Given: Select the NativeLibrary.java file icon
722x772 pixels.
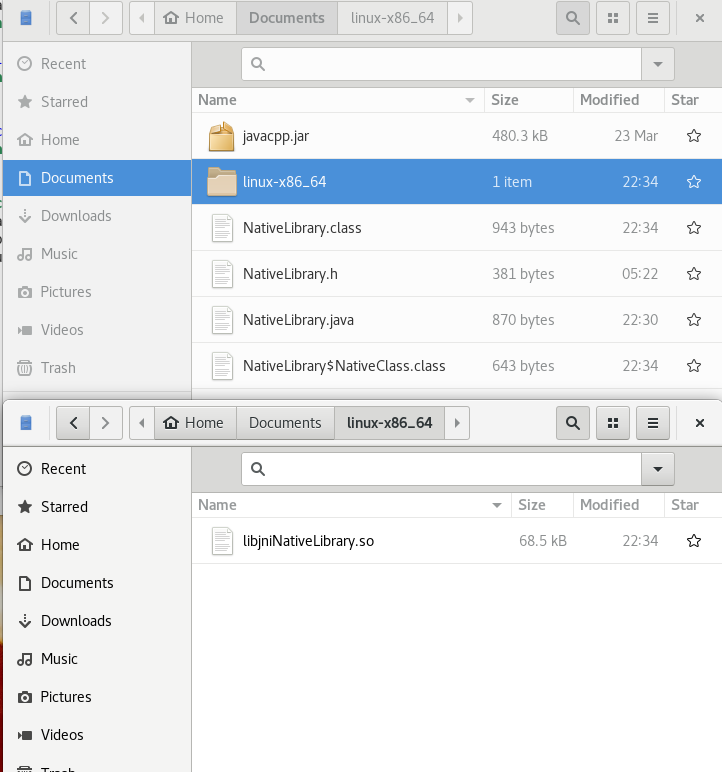Looking at the screenshot, I should click(222, 320).
